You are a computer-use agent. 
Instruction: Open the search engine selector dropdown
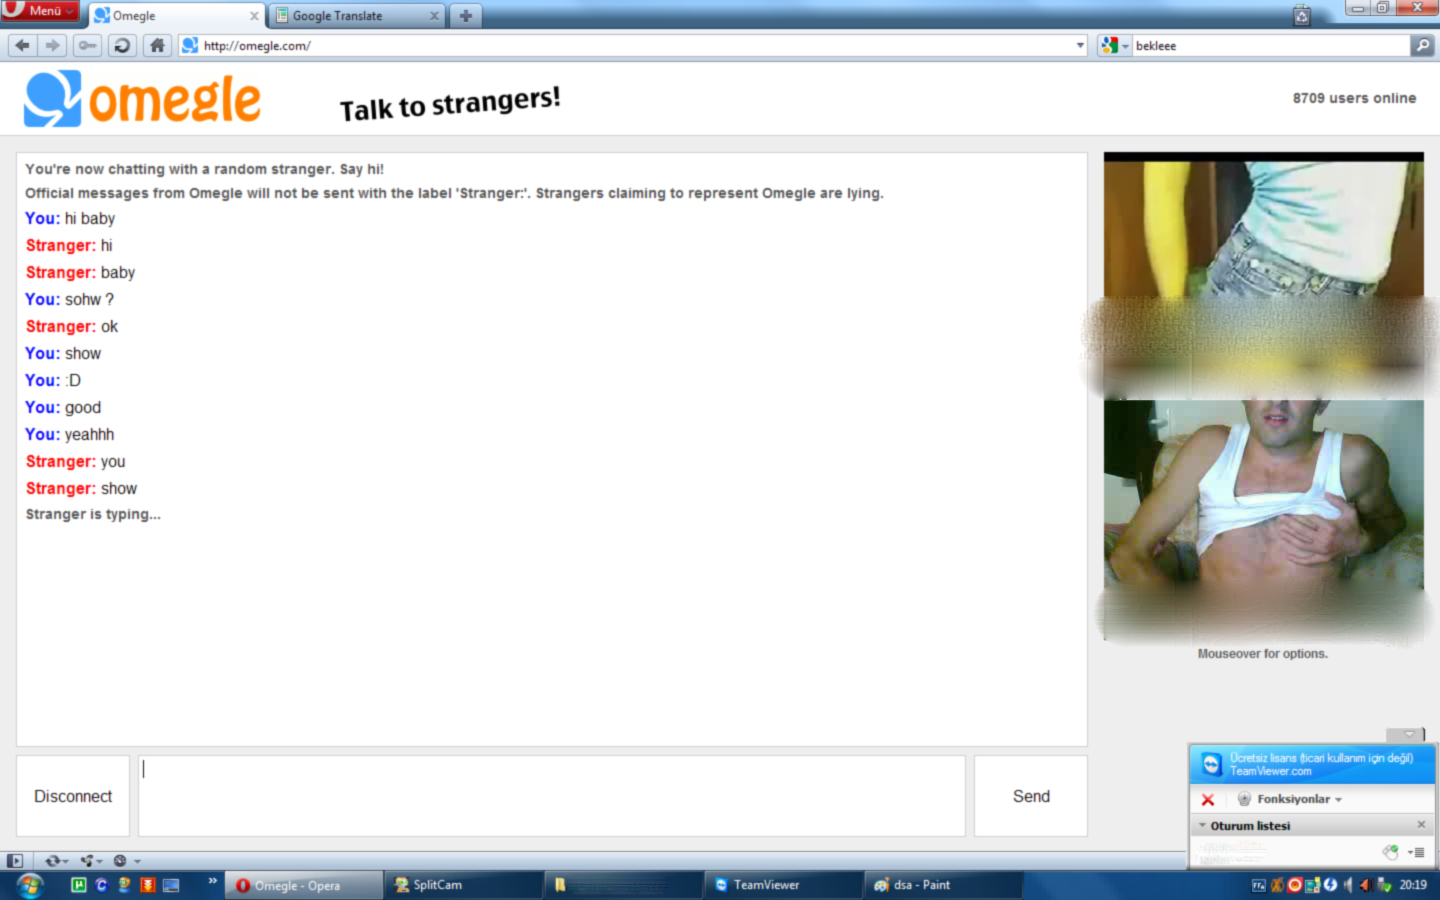(1114, 45)
